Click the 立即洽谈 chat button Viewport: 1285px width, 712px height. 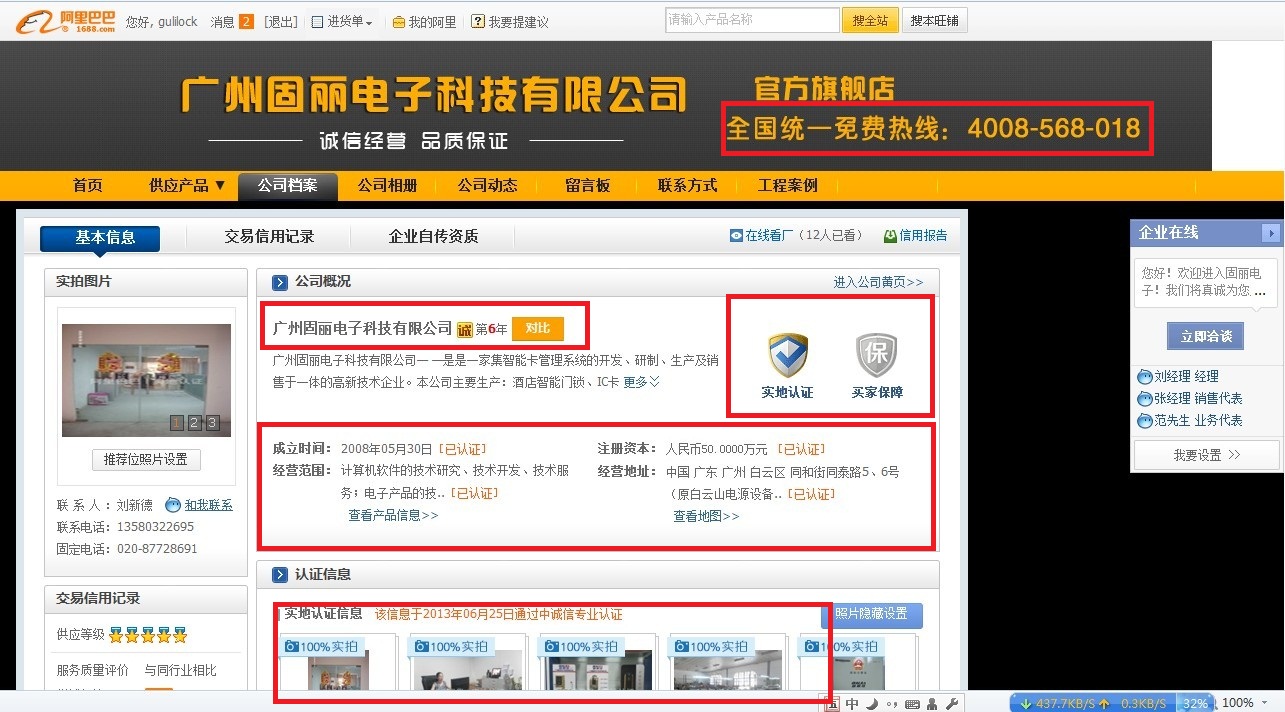[1204, 334]
